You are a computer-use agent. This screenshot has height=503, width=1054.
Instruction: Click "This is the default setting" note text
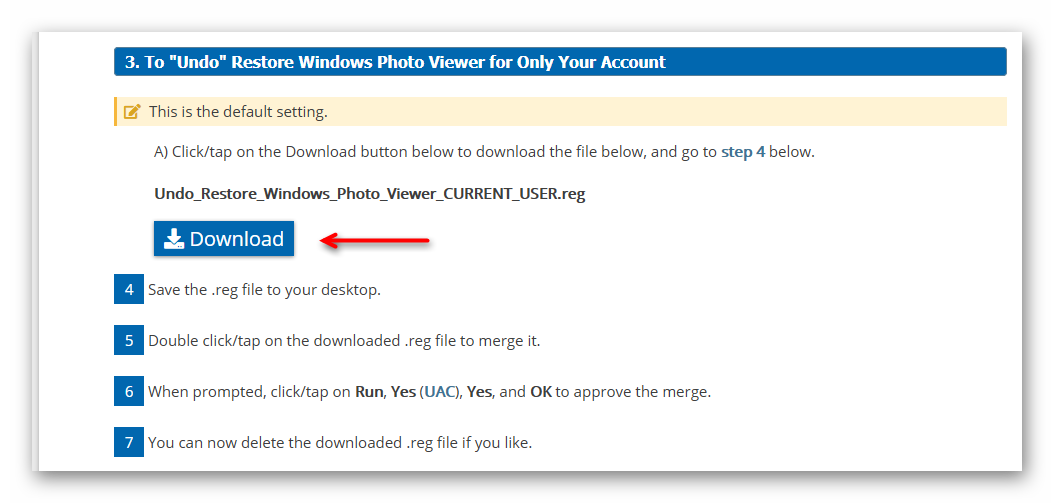[238, 112]
